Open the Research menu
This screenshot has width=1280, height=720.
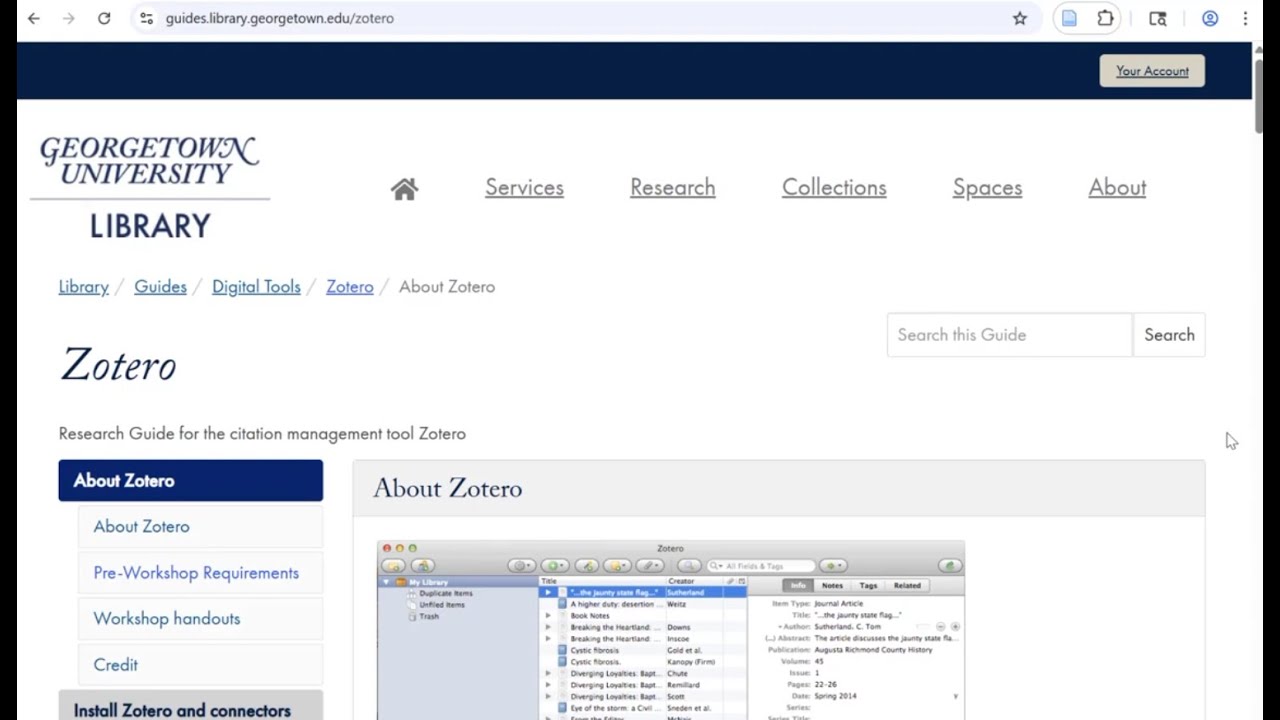[672, 188]
